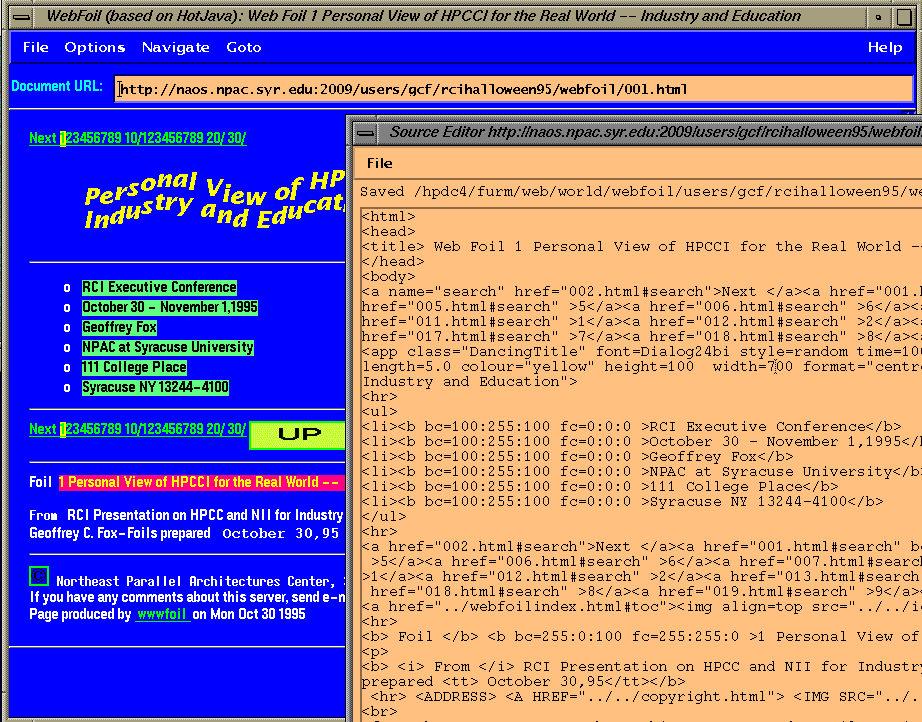Open the WebFoil File menu

pyautogui.click(x=35, y=47)
